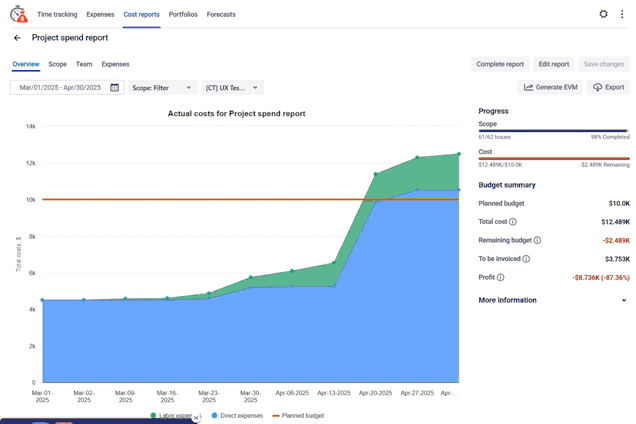Open the Scope: Filter dropdown
The image size is (636, 424).
[x=162, y=88]
